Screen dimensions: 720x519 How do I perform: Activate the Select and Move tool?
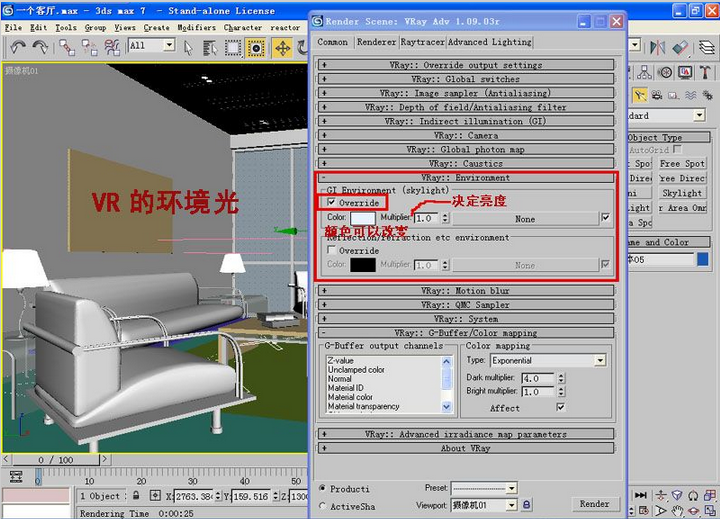click(282, 48)
